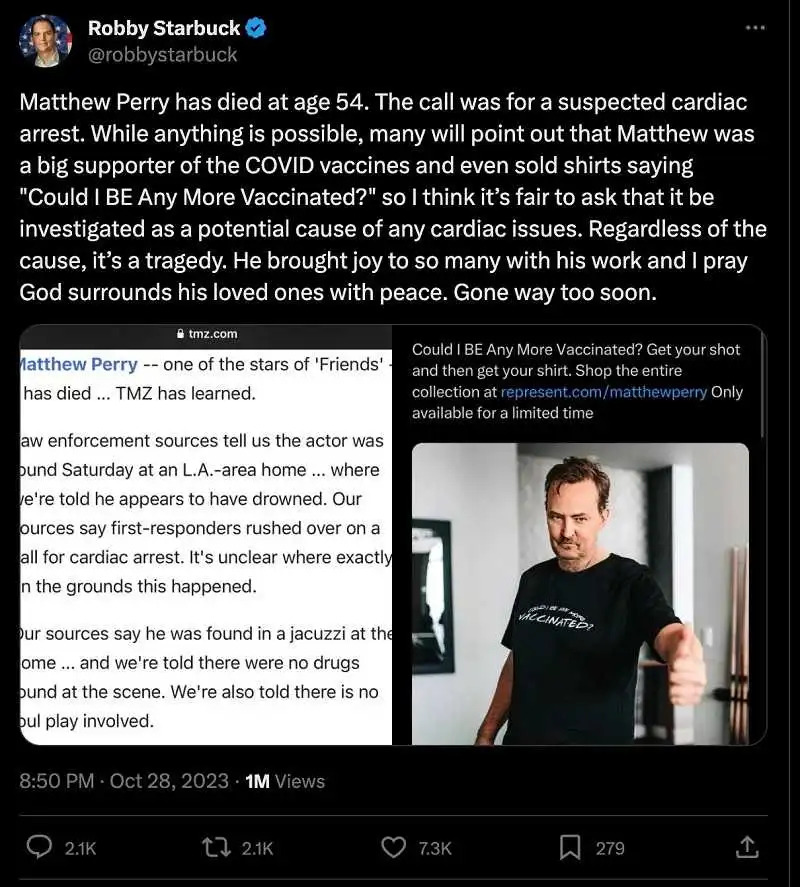Viewport: 800px width, 887px height.
Task: Click the 279 bookmarks count
Action: click(x=610, y=848)
